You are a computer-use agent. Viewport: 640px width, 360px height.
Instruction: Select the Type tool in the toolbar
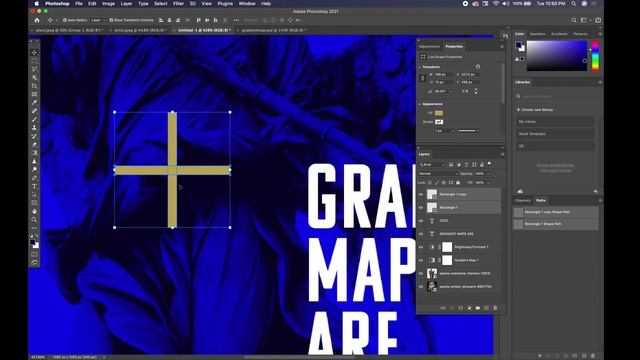(x=34, y=186)
